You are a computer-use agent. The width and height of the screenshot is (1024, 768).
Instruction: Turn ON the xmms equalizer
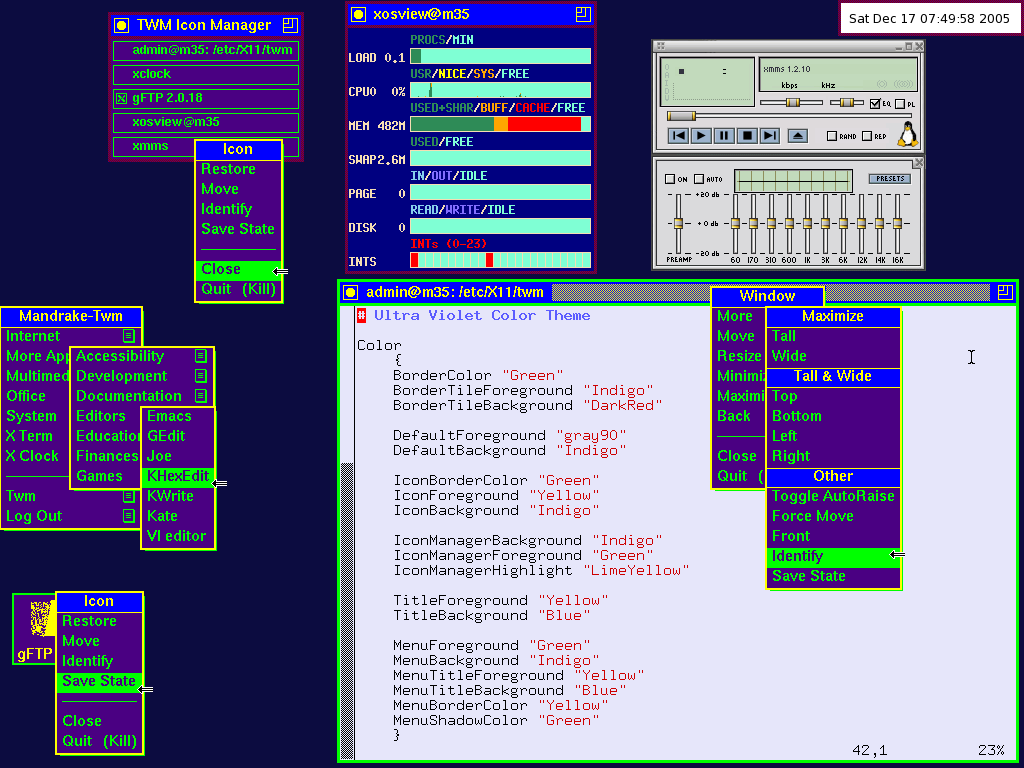[x=670, y=179]
